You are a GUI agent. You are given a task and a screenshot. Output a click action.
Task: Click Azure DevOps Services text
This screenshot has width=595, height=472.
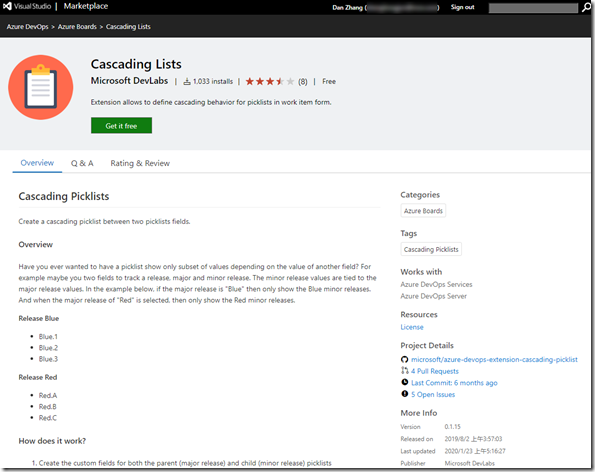point(436,284)
